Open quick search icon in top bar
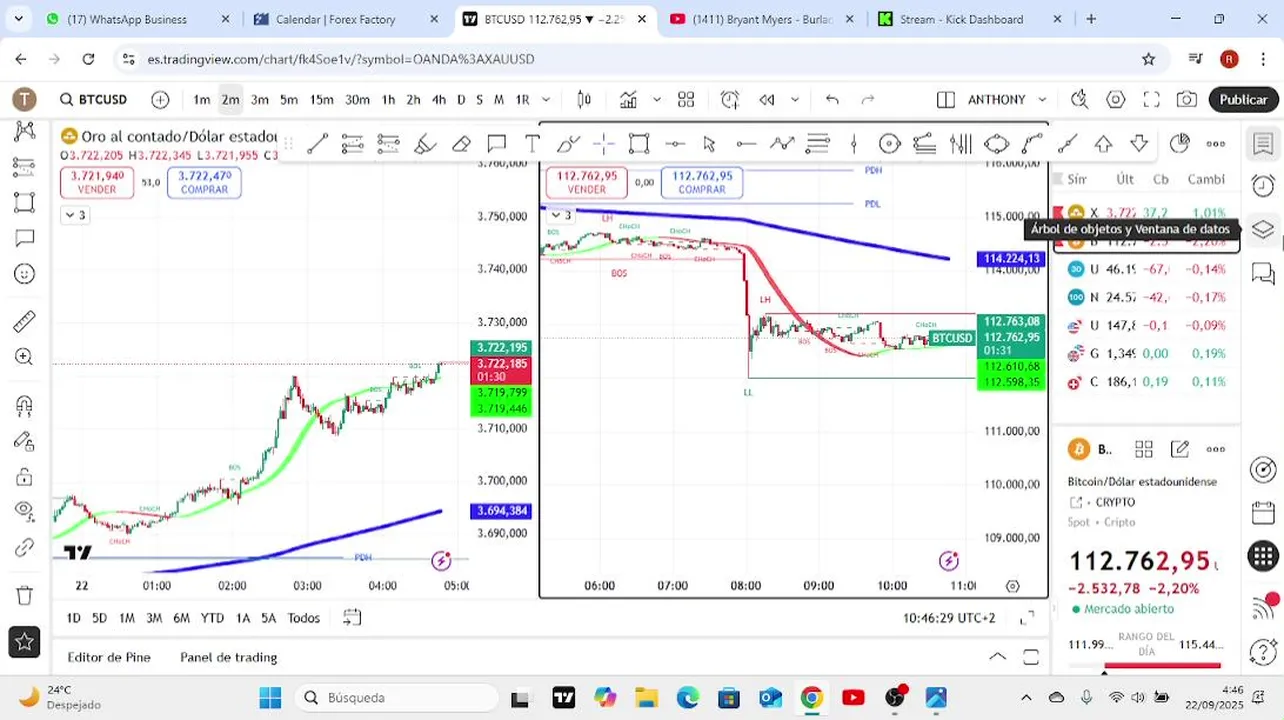This screenshot has height=720, width=1284. coord(1079,99)
